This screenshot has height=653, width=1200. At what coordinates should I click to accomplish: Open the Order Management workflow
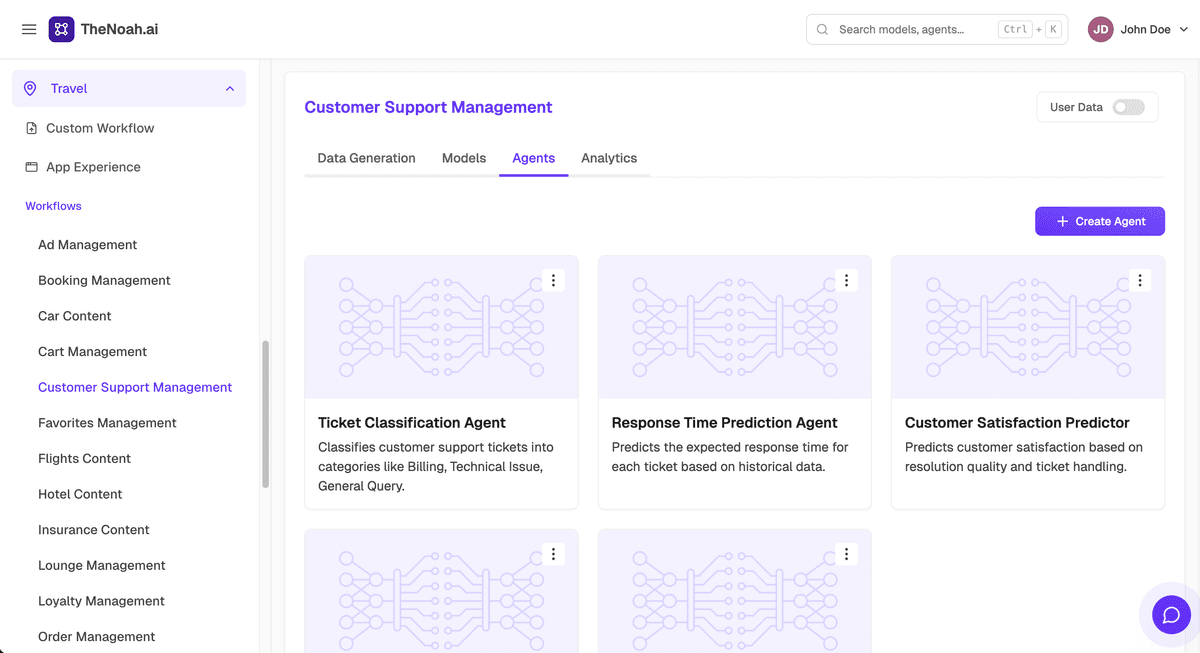pyautogui.click(x=97, y=637)
